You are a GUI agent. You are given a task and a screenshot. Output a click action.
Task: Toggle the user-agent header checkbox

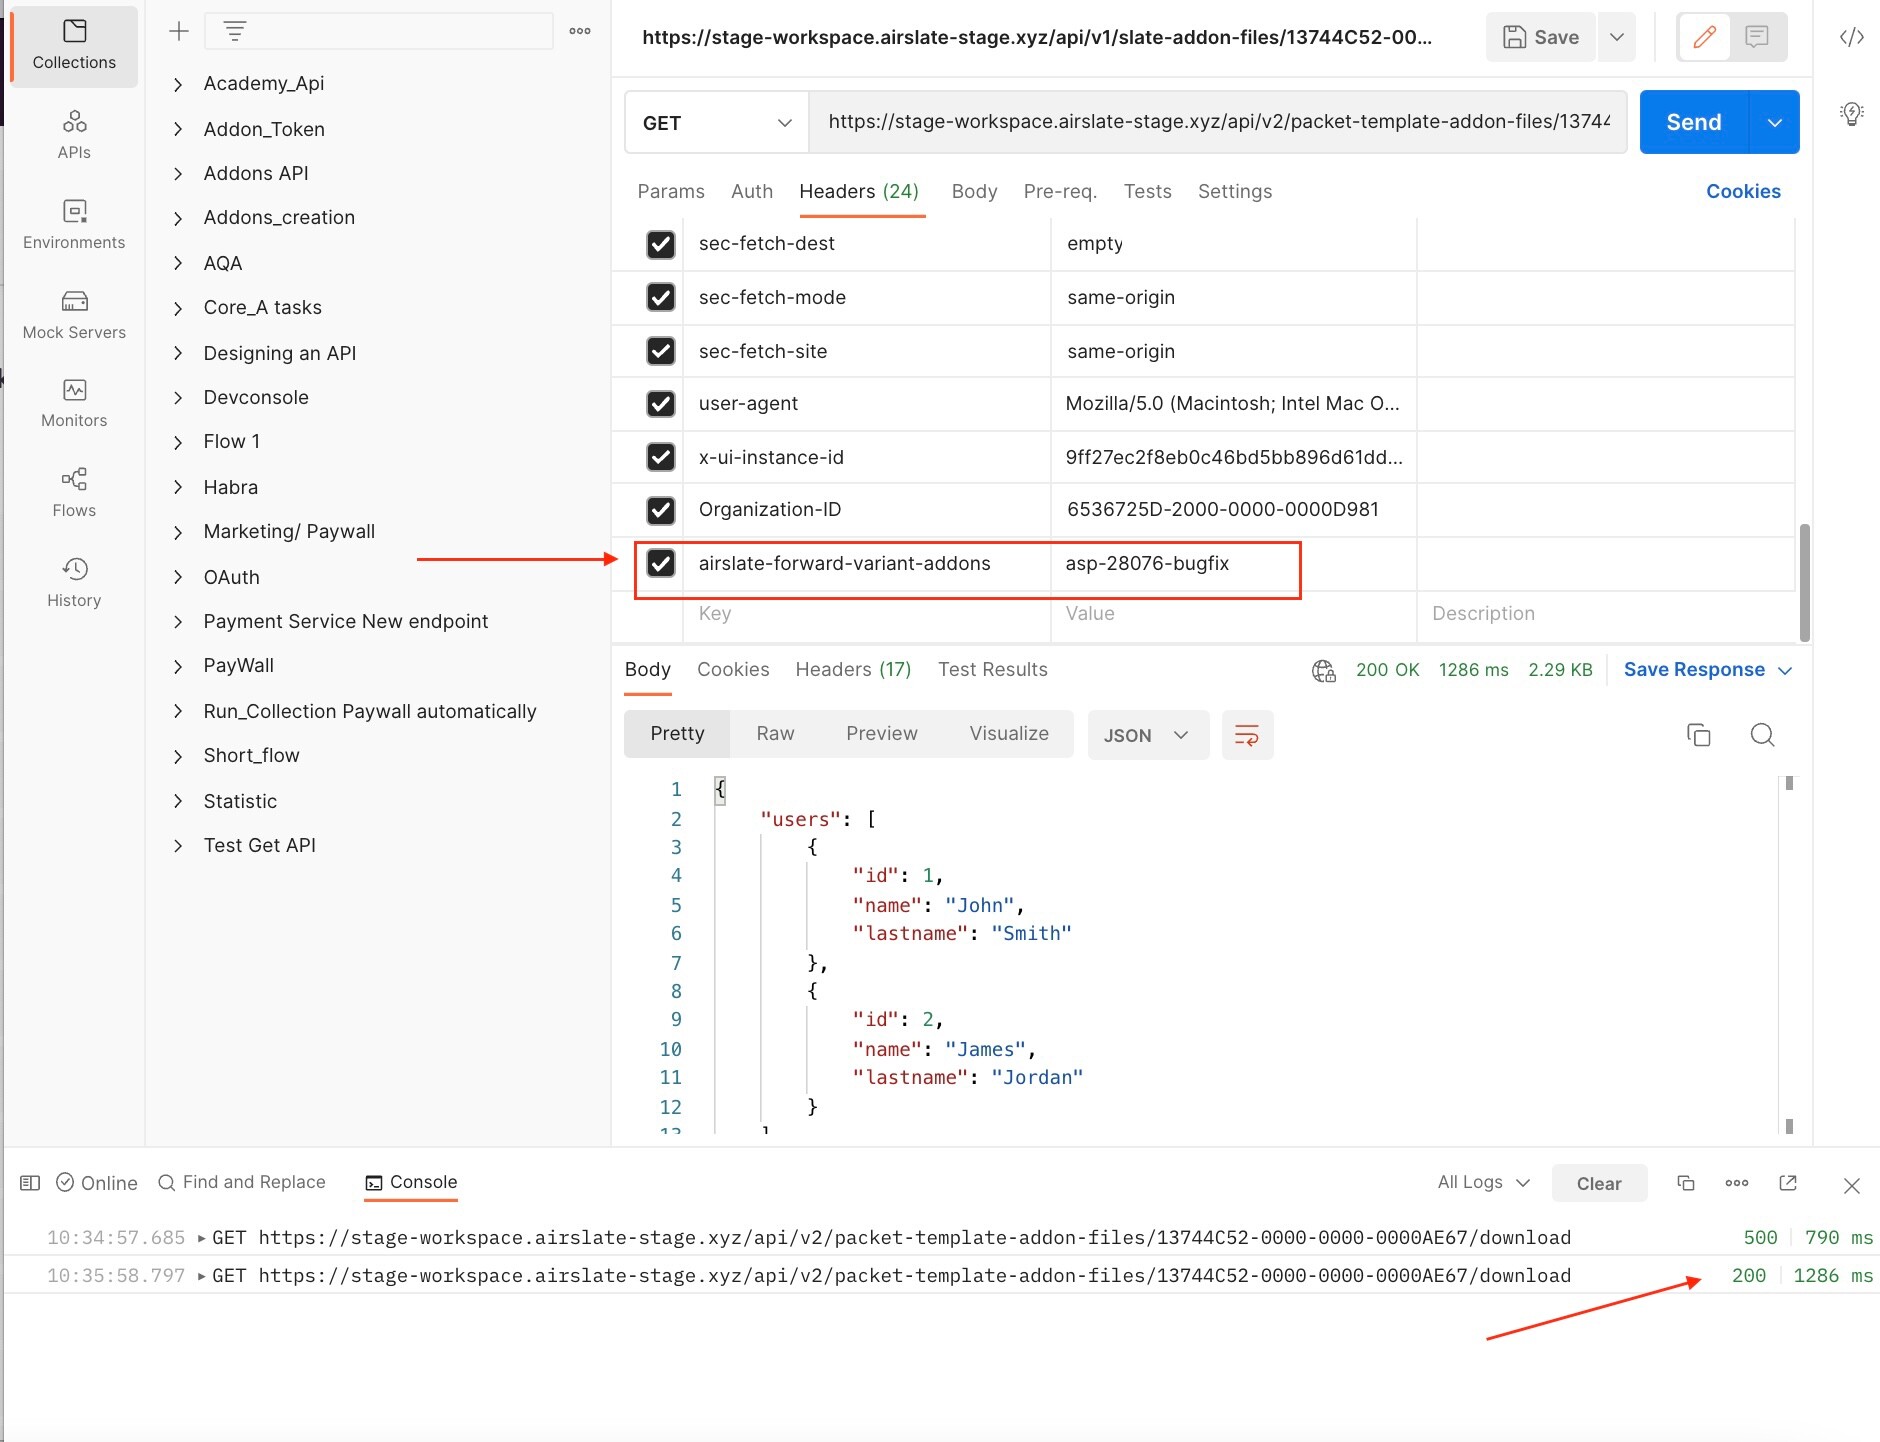click(x=660, y=403)
